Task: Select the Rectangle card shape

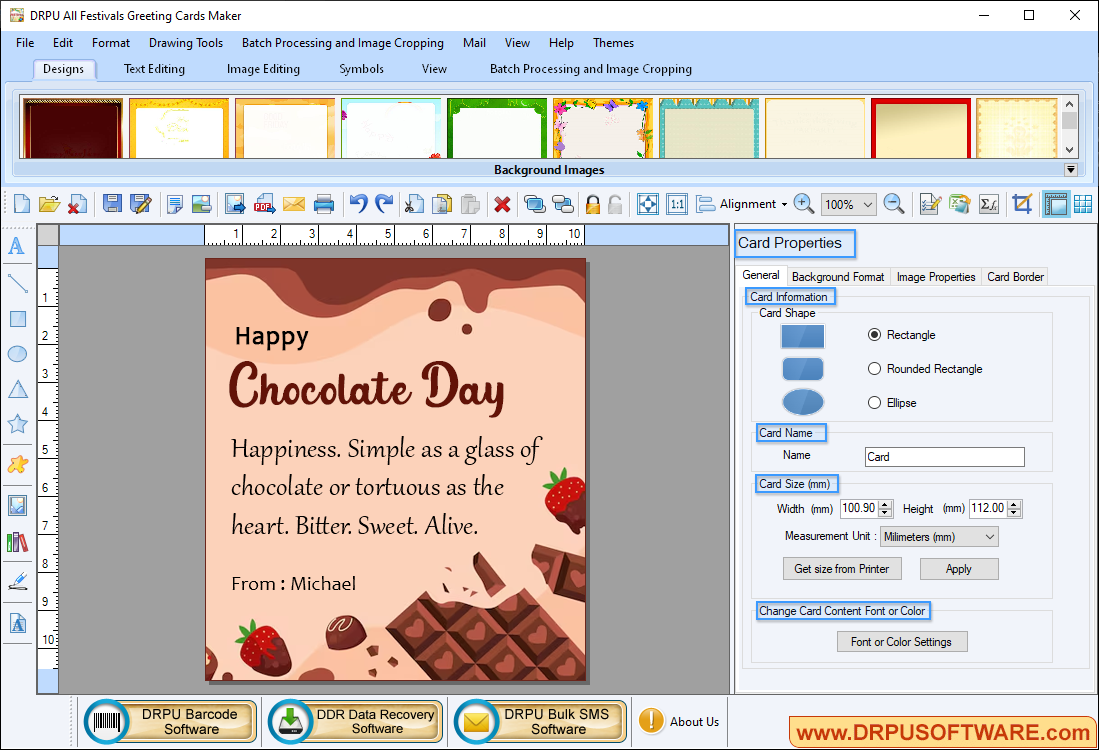Action: tap(874, 335)
